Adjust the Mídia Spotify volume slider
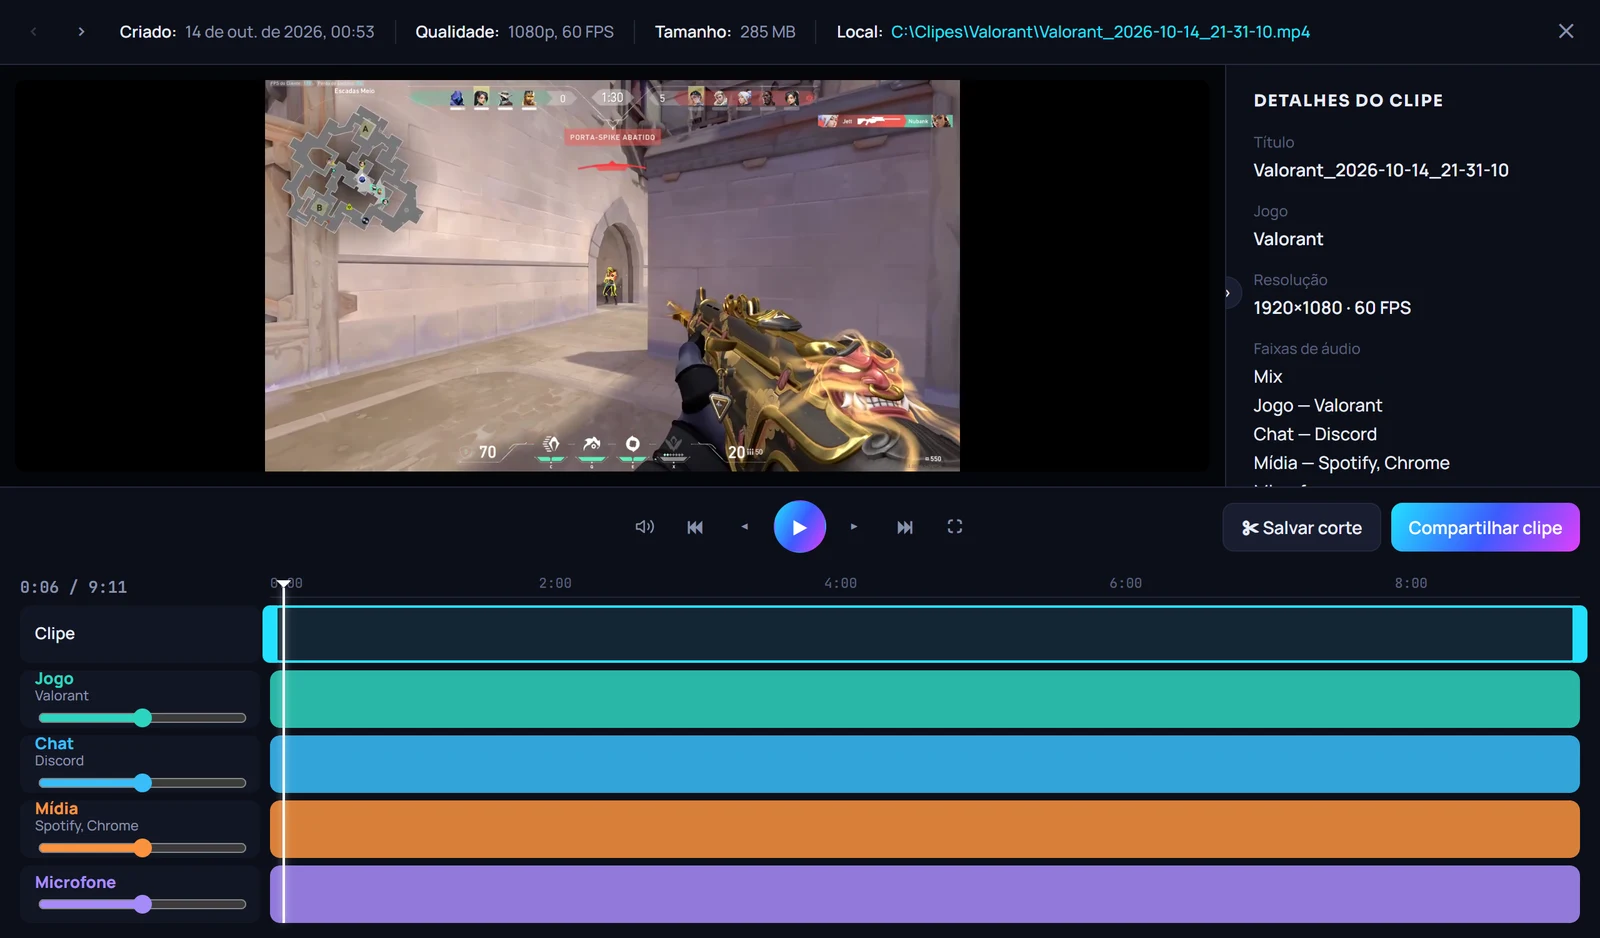Screen dimensions: 1600x938 click(x=142, y=848)
